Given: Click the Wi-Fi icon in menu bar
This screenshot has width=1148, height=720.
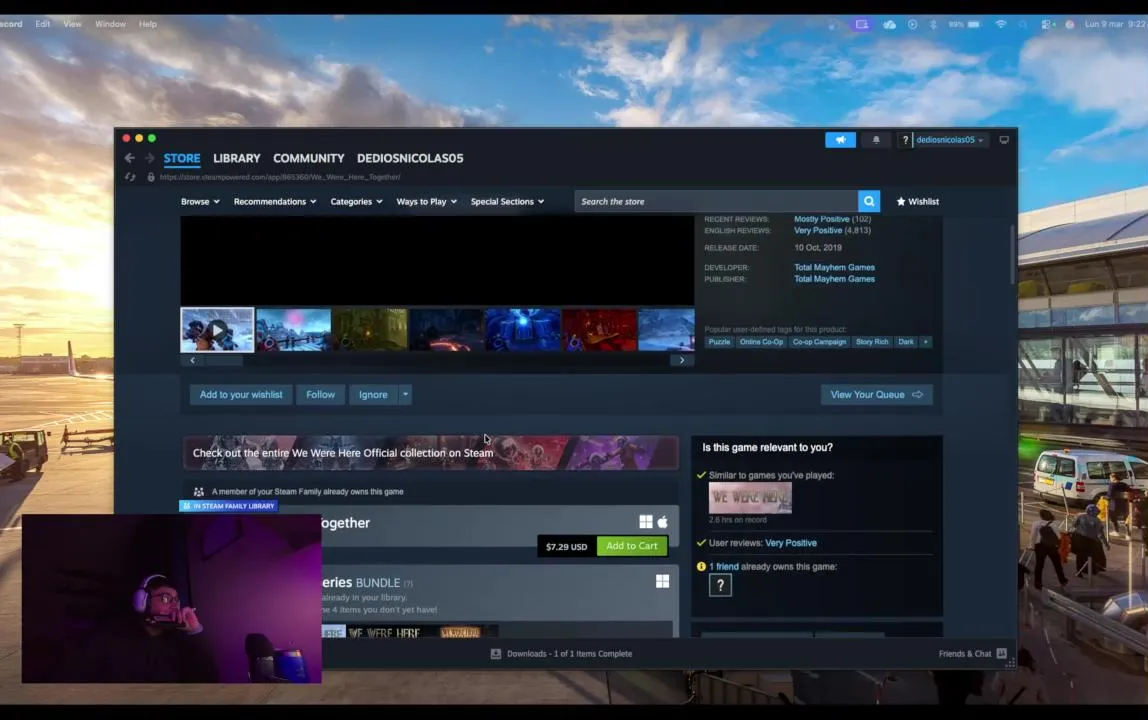Looking at the screenshot, I should pyautogui.click(x=1000, y=24).
